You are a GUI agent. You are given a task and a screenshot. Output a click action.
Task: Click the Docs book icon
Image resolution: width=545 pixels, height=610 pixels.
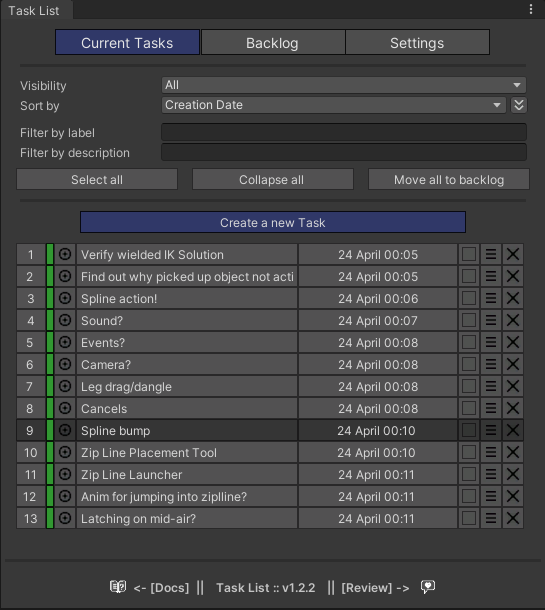[118, 587]
